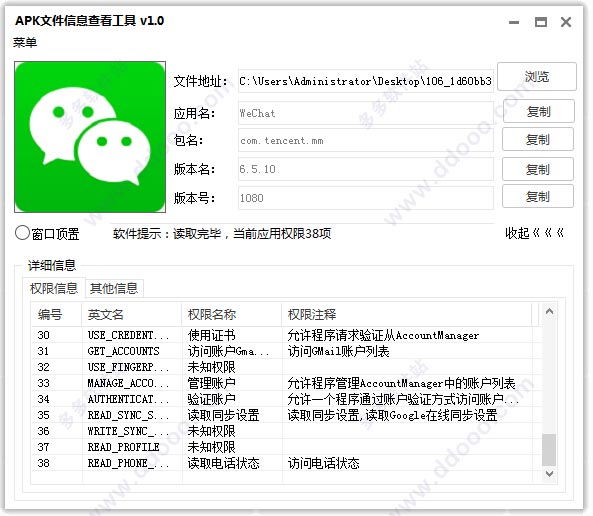The height and width of the screenshot is (516, 593).
Task: Copy the version name with 复制 beside 版本名
Action: click(x=537, y=169)
